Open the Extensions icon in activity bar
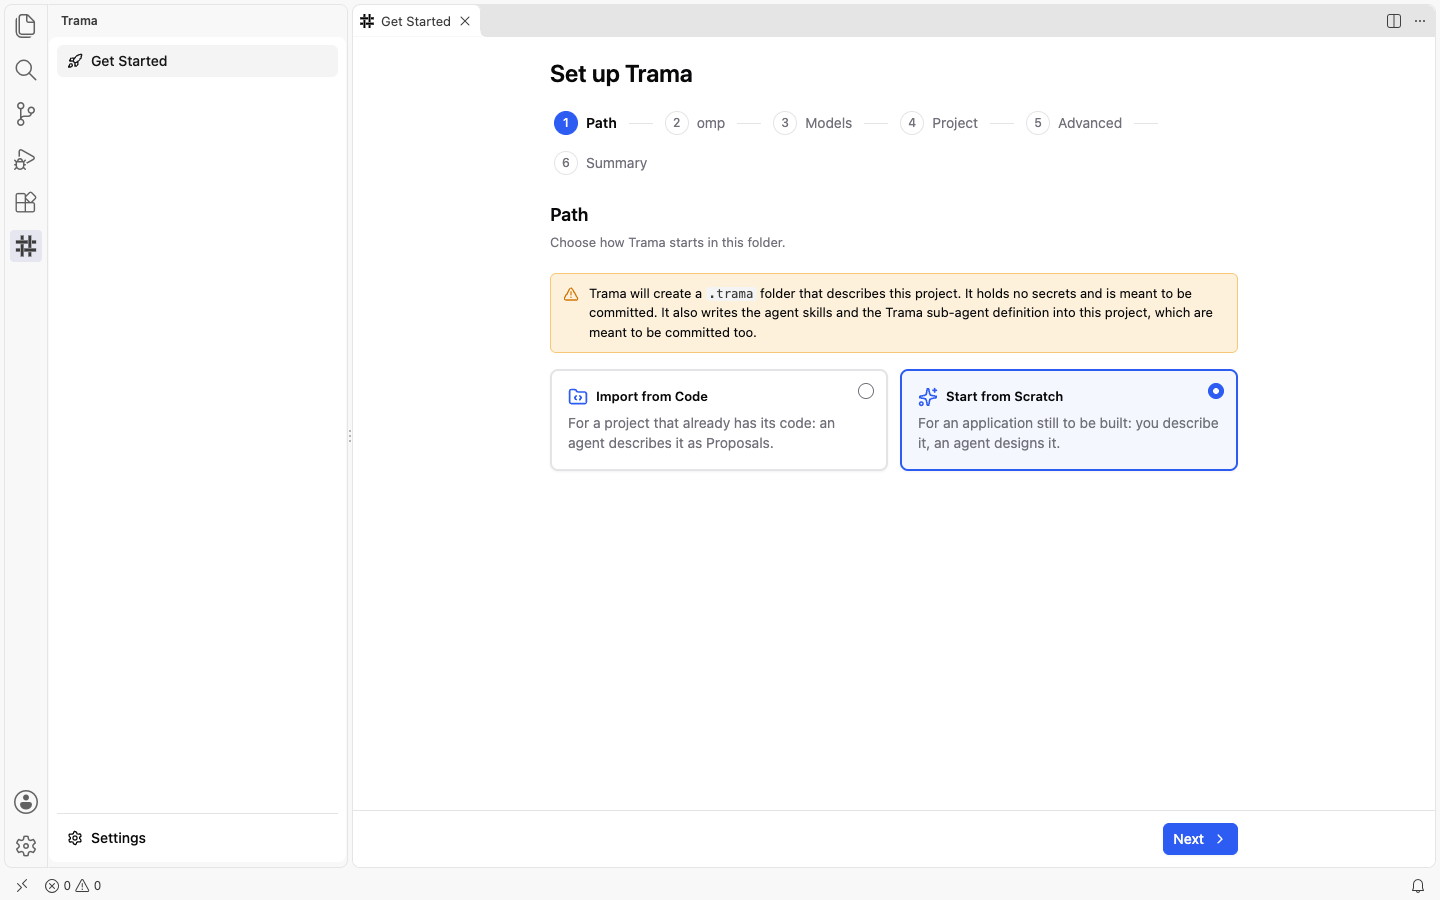The height and width of the screenshot is (900, 1440). [26, 202]
